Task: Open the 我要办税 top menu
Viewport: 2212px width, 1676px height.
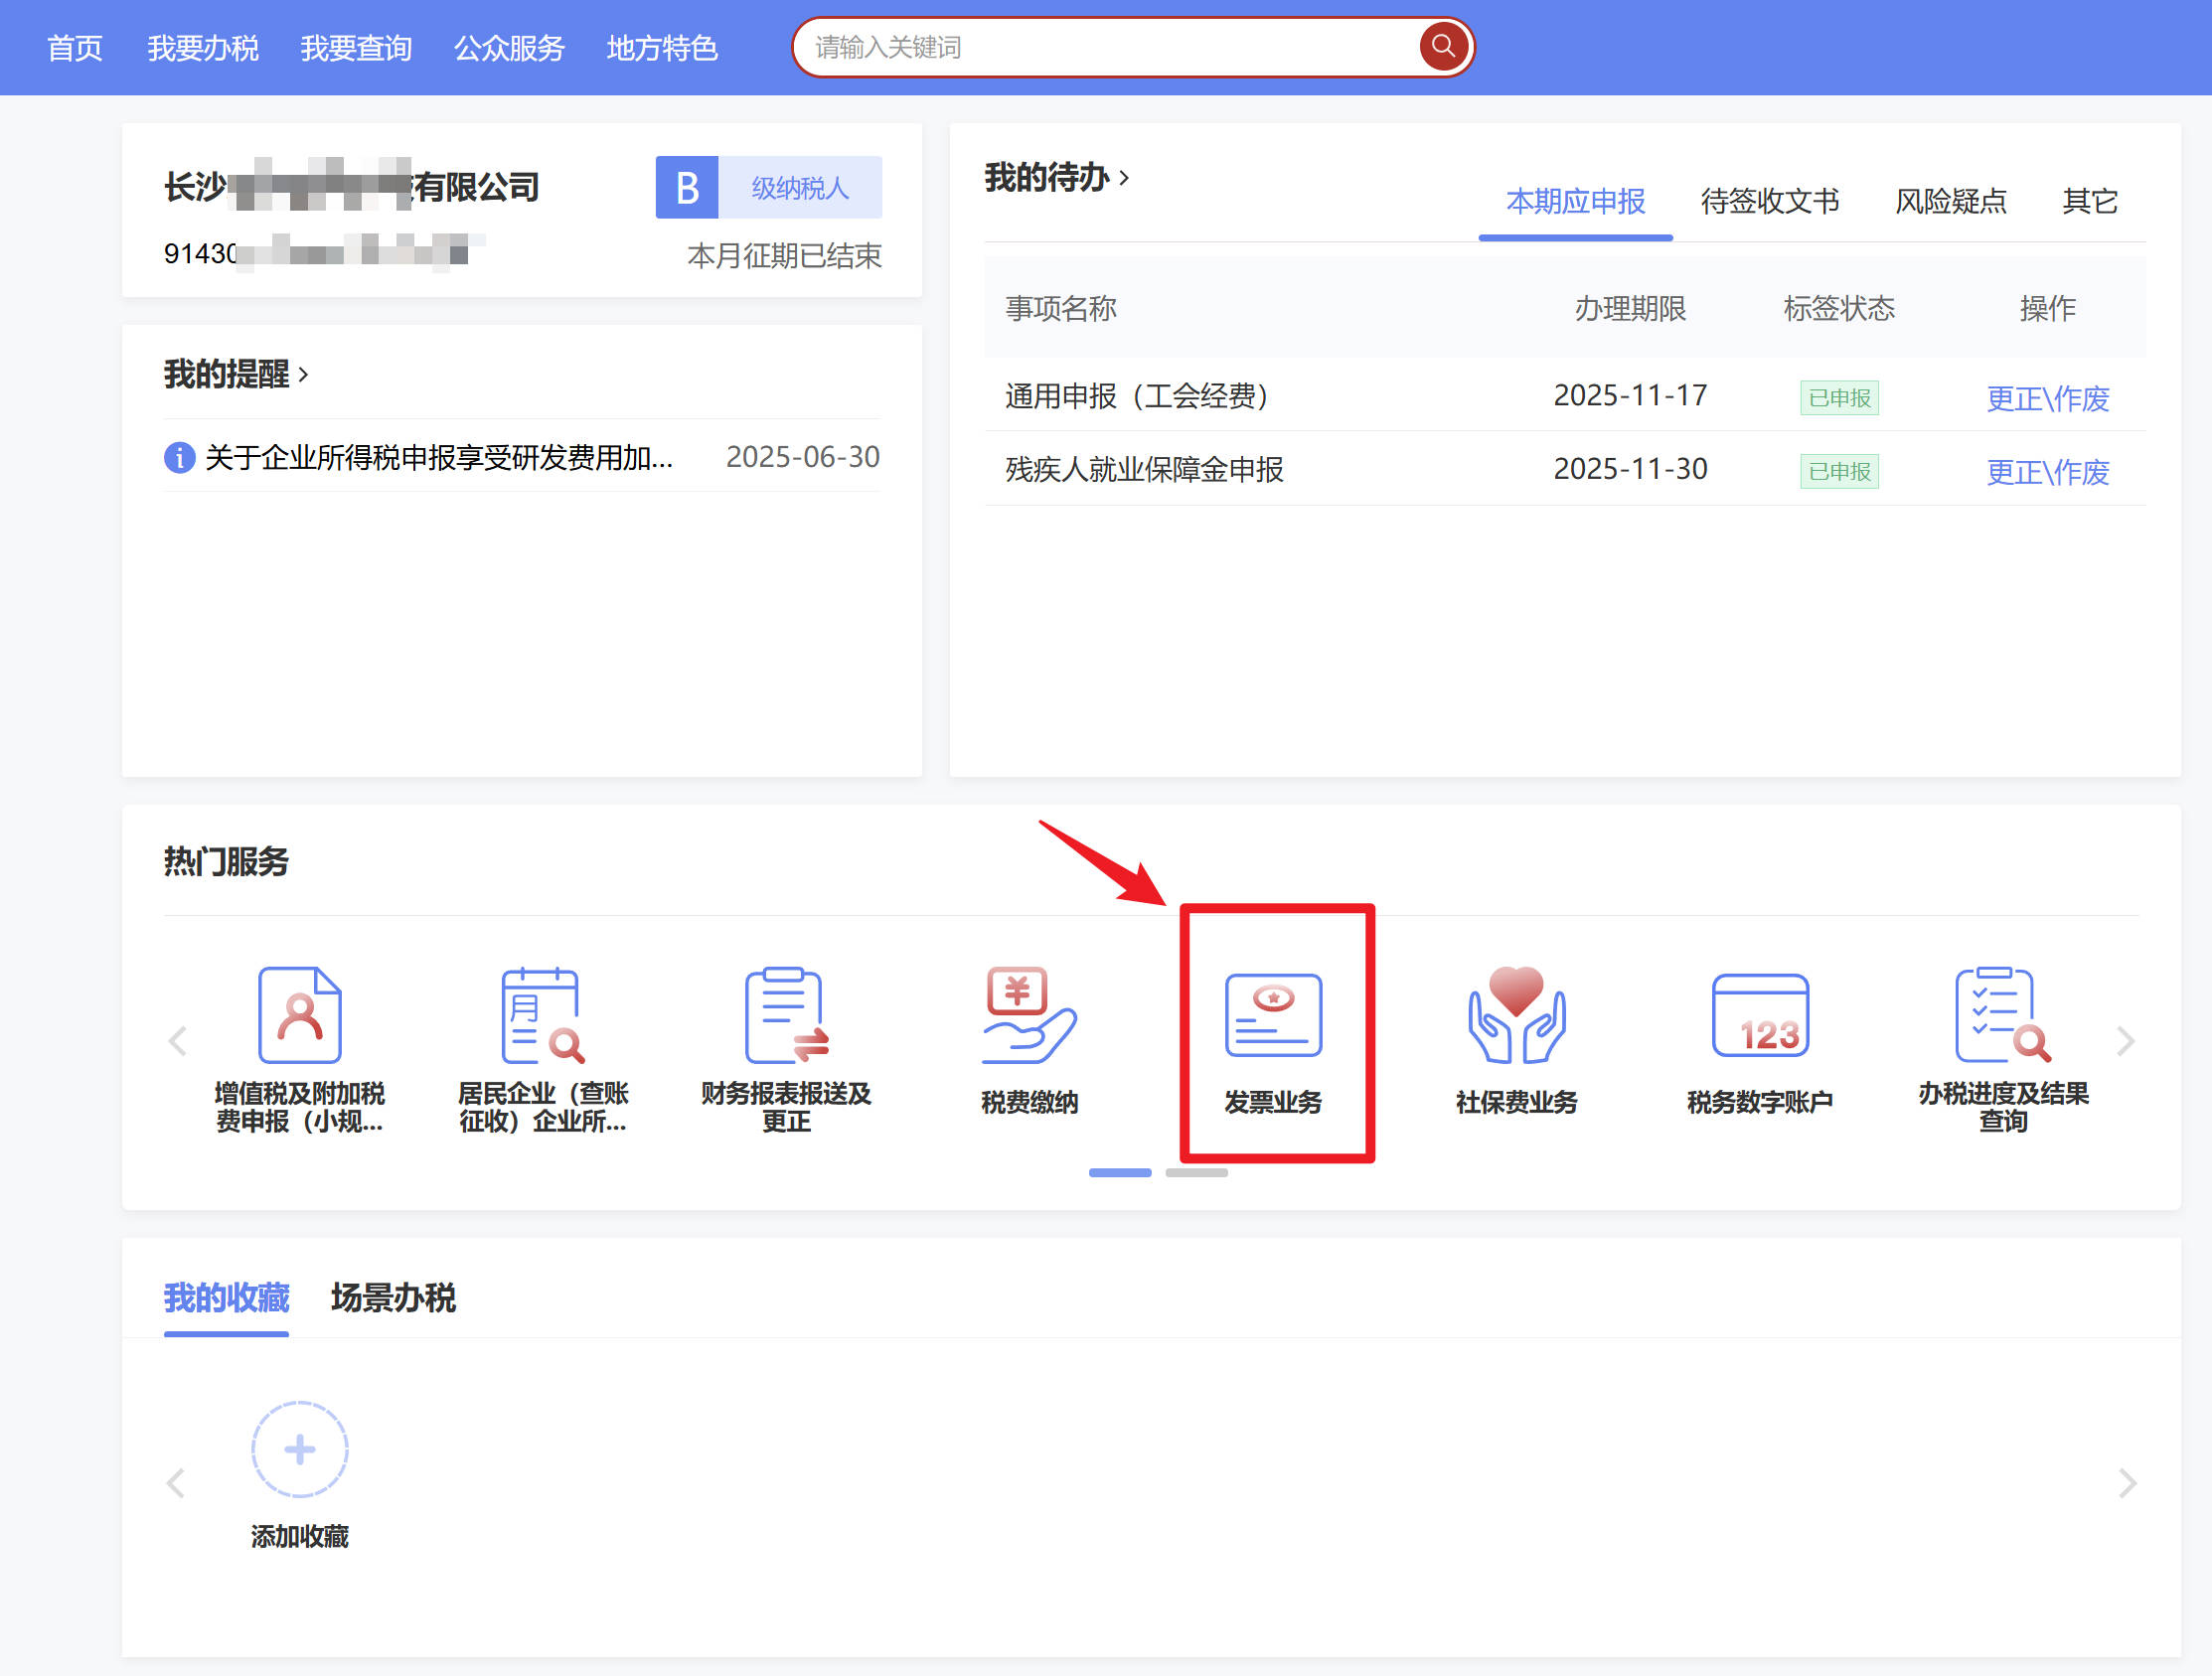Action: (203, 48)
